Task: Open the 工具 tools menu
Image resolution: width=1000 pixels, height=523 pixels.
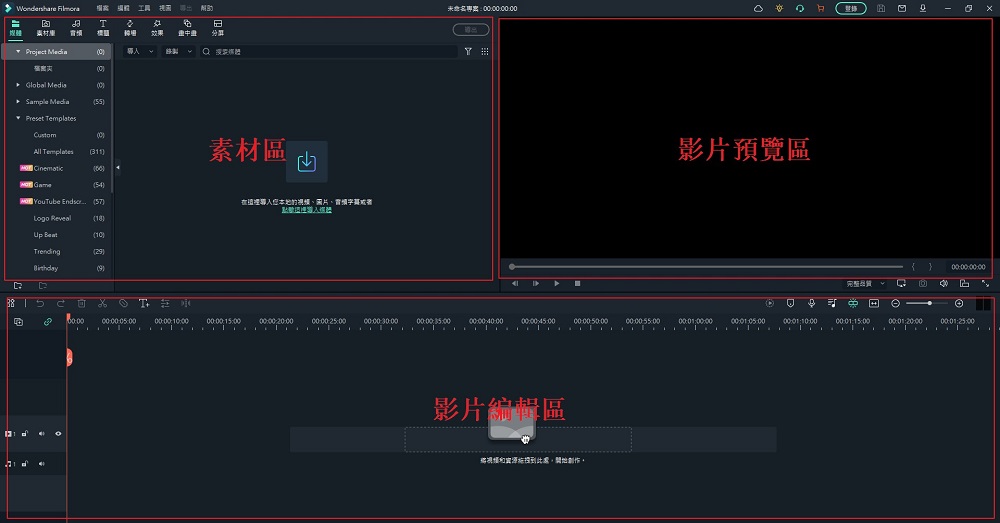Action: [144, 8]
